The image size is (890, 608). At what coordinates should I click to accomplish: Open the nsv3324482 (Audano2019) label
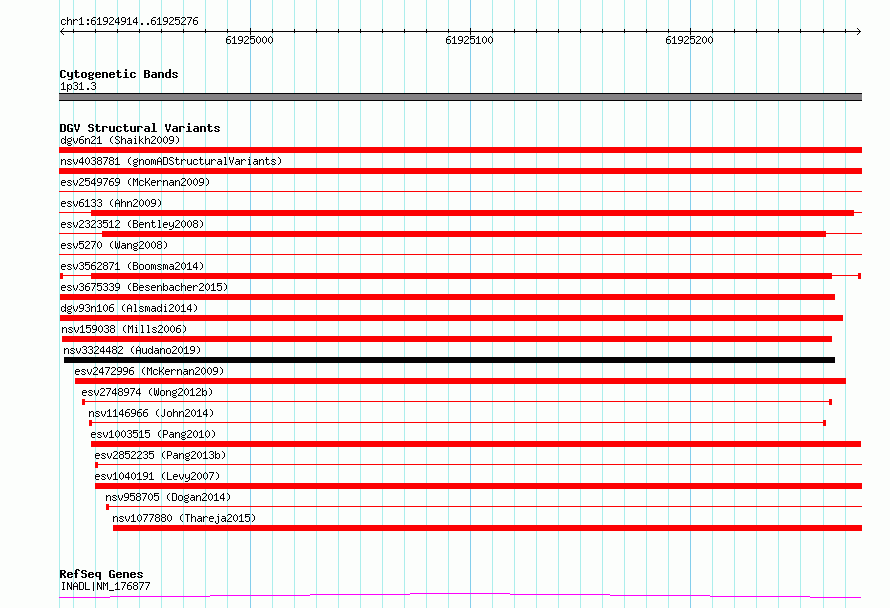[x=132, y=350]
